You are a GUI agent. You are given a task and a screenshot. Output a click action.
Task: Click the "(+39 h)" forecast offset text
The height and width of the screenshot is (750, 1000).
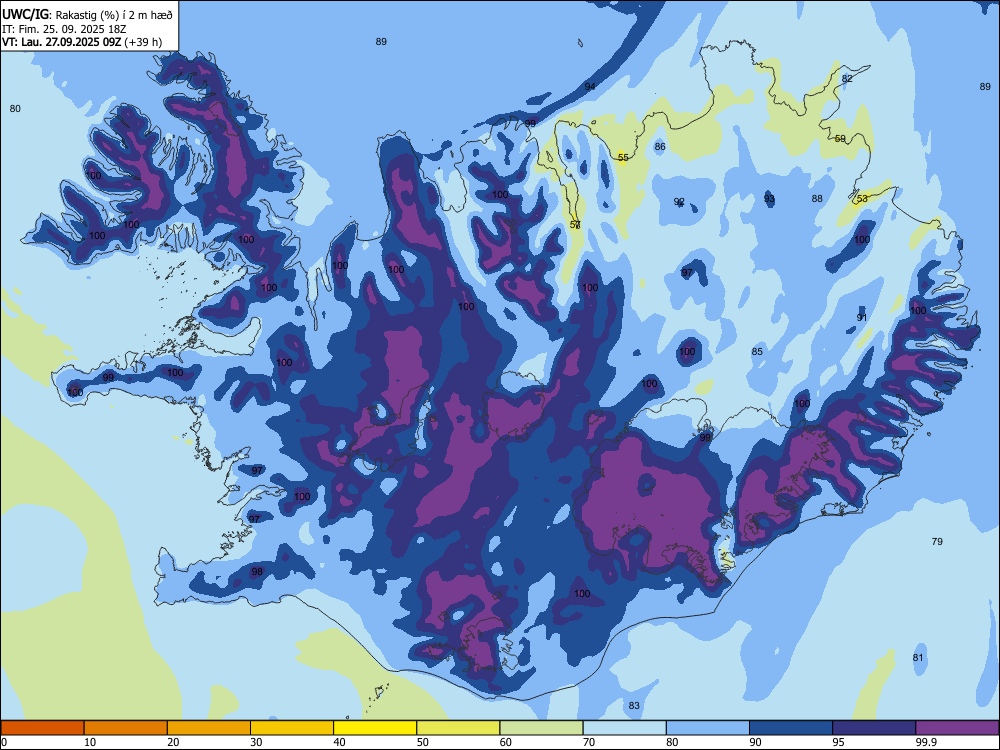143,43
